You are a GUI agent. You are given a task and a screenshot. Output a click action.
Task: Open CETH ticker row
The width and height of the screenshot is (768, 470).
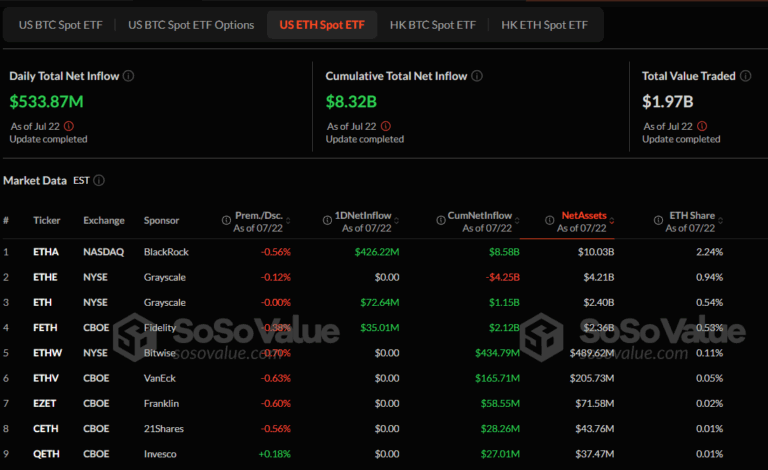46,429
